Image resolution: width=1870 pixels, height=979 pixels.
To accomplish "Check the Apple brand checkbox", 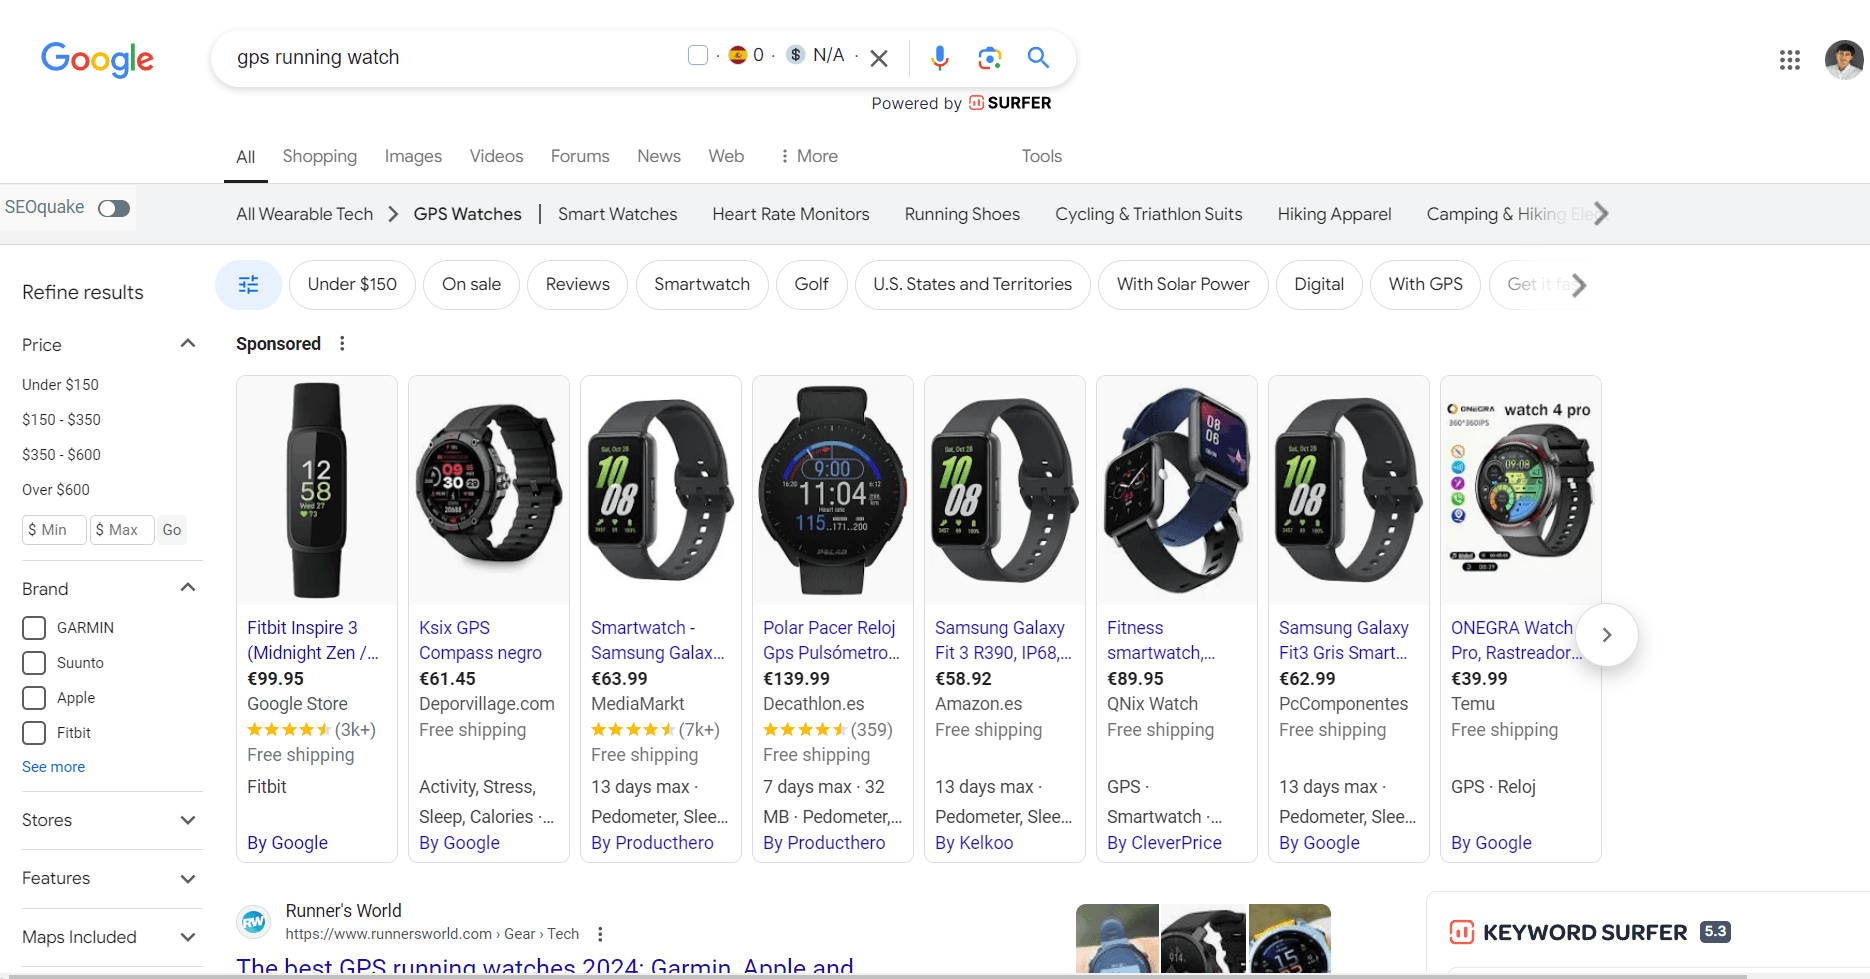I will [x=34, y=698].
